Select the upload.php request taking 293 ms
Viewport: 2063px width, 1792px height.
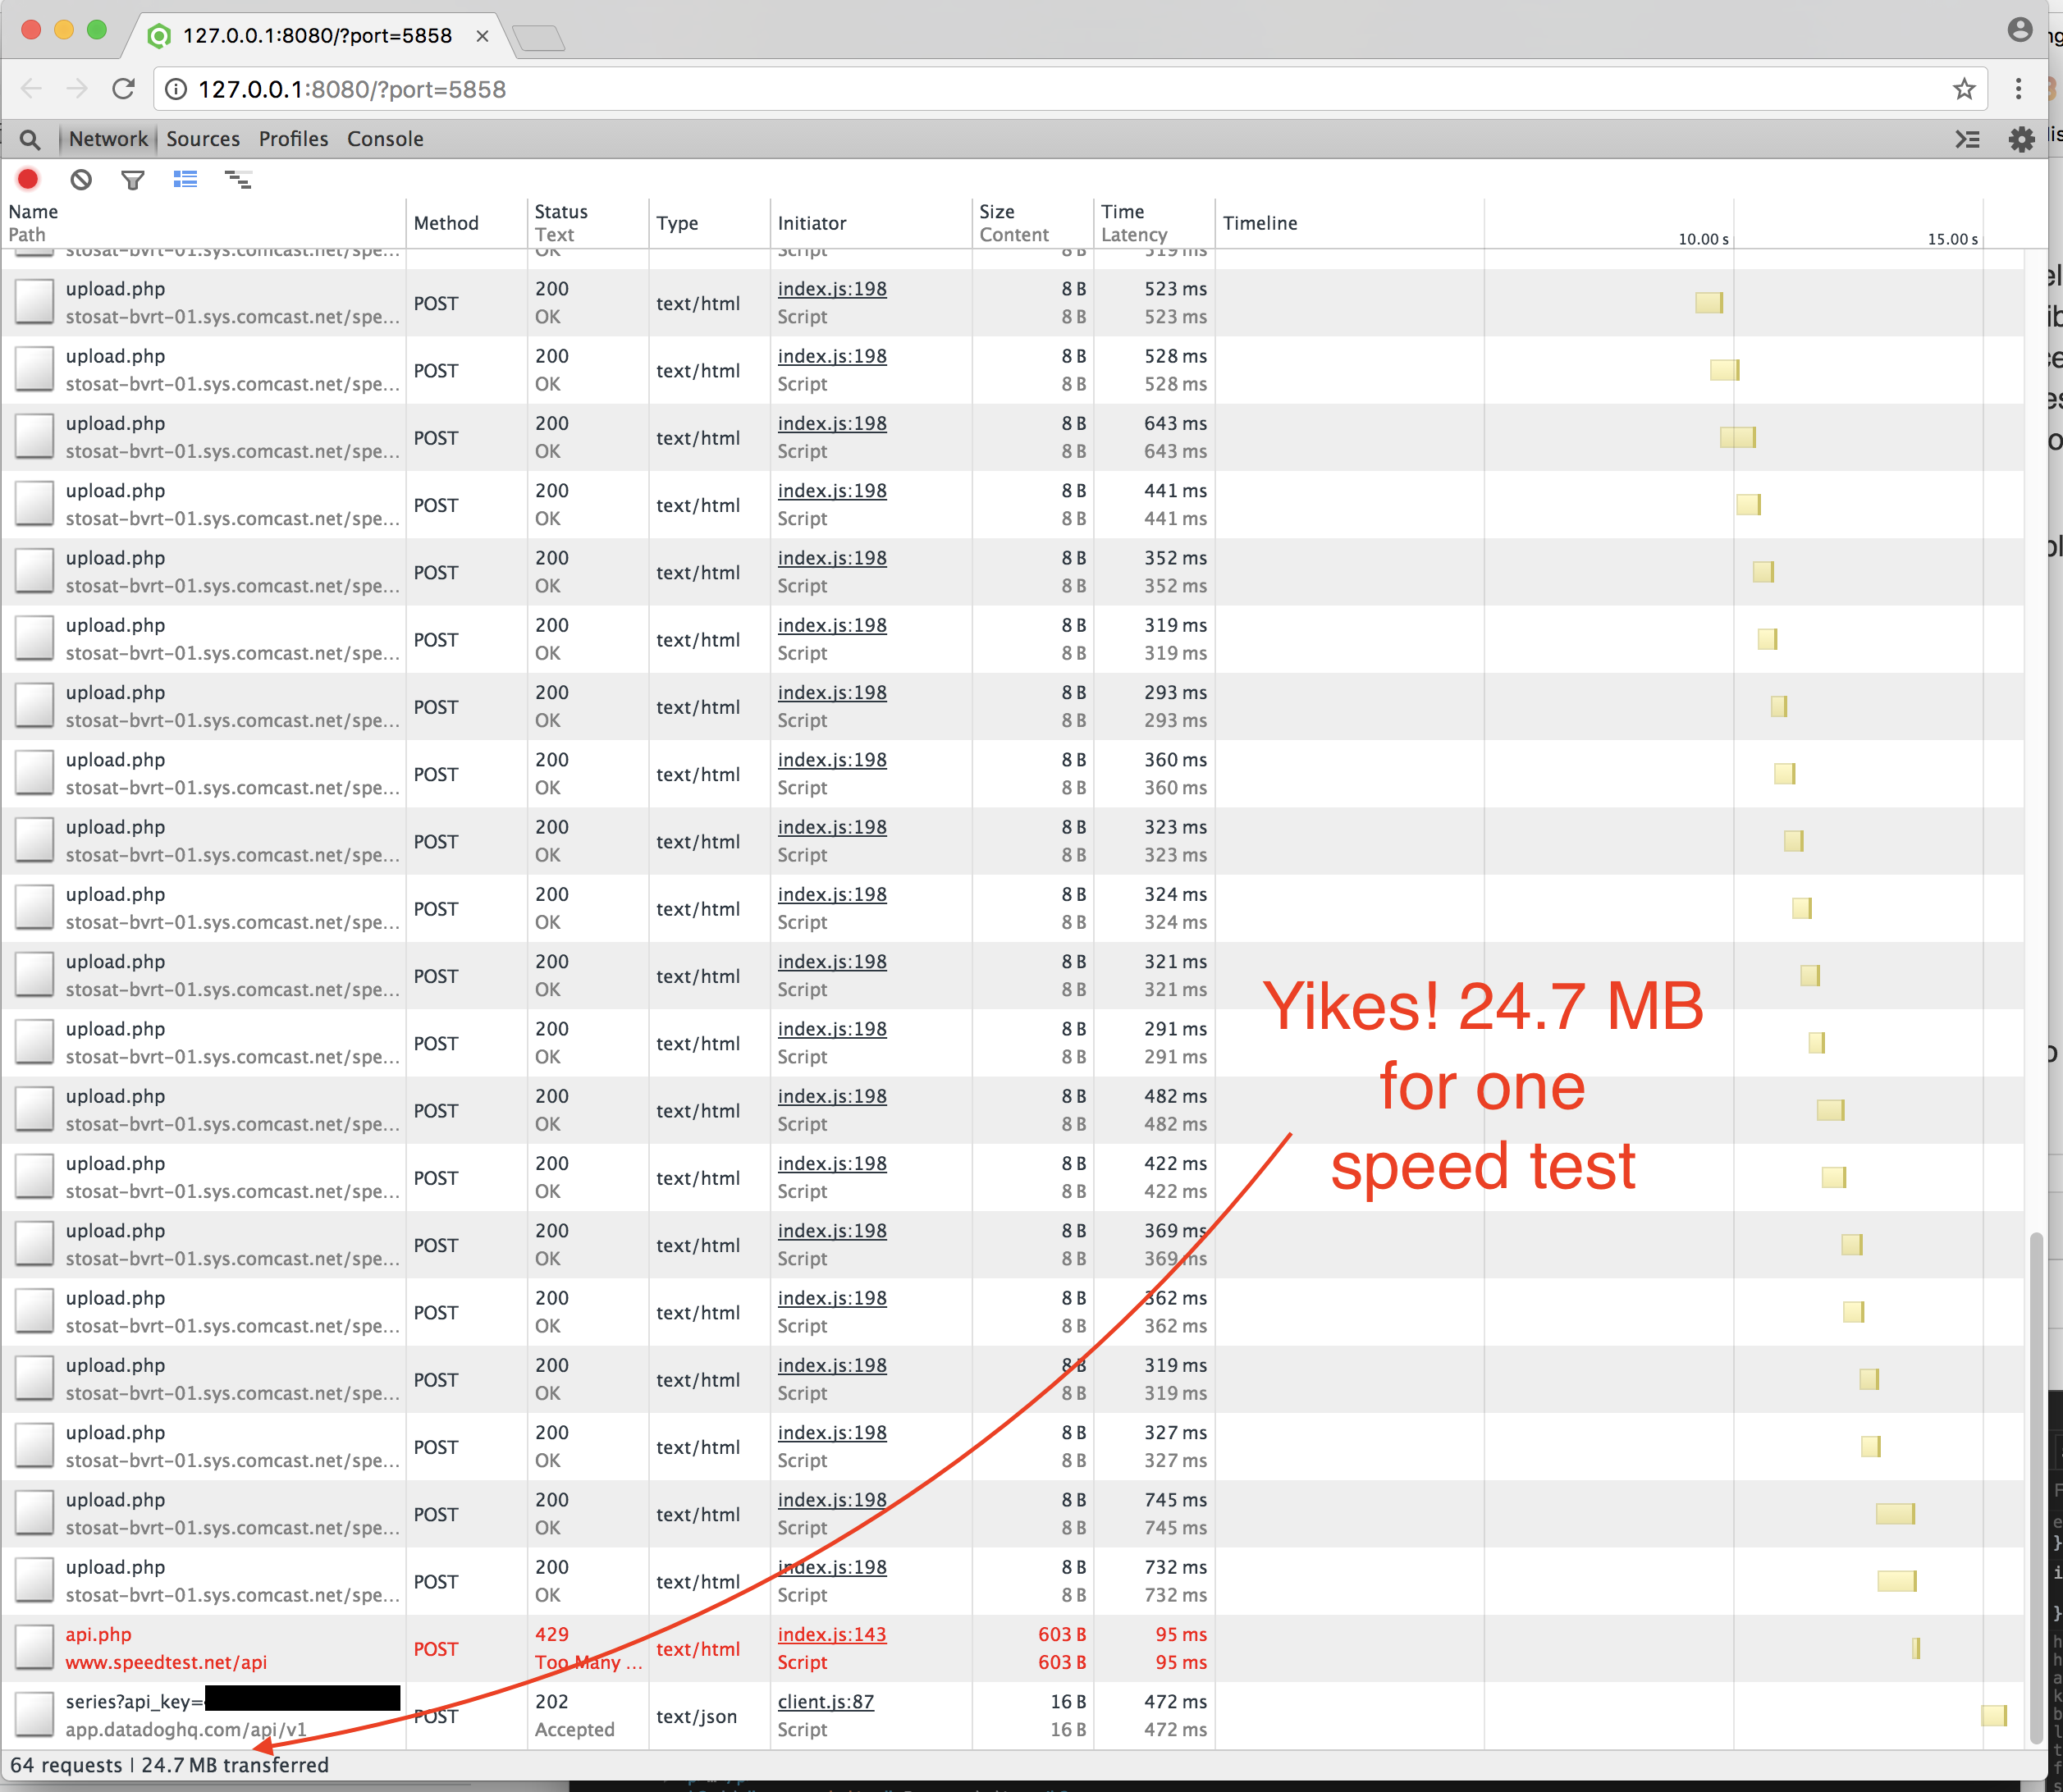coord(1013,707)
